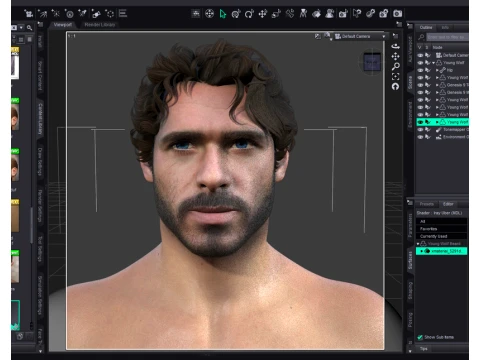Image resolution: width=480 pixels, height=360 pixels.
Task: Select the Joint Editor bone tool
Action: click(x=290, y=14)
